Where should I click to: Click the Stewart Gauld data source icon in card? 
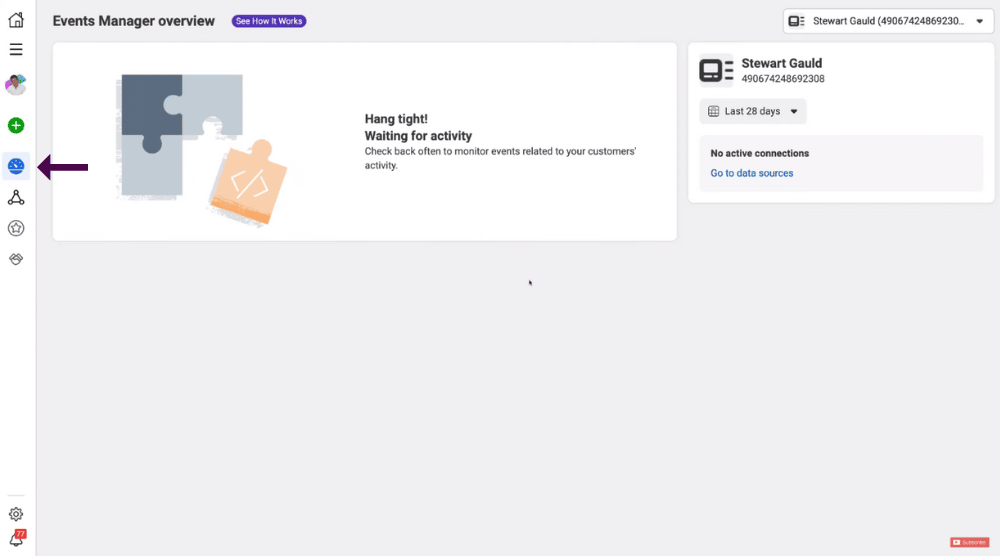tap(716, 70)
